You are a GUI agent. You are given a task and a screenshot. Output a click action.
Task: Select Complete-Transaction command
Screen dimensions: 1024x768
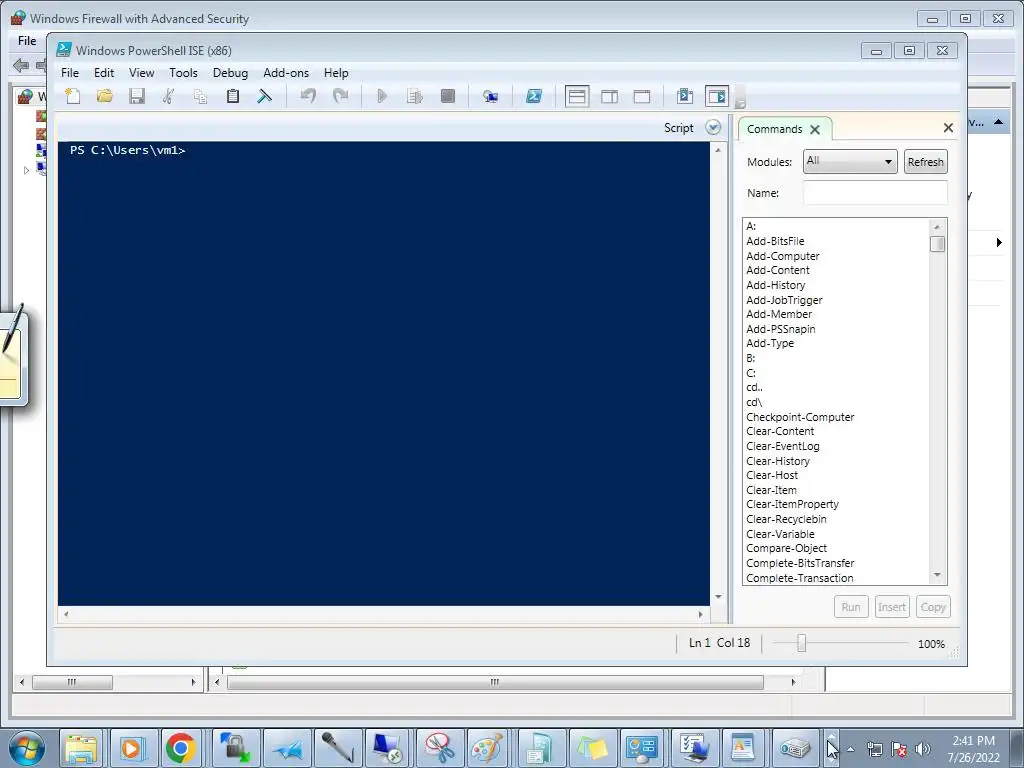click(x=799, y=578)
